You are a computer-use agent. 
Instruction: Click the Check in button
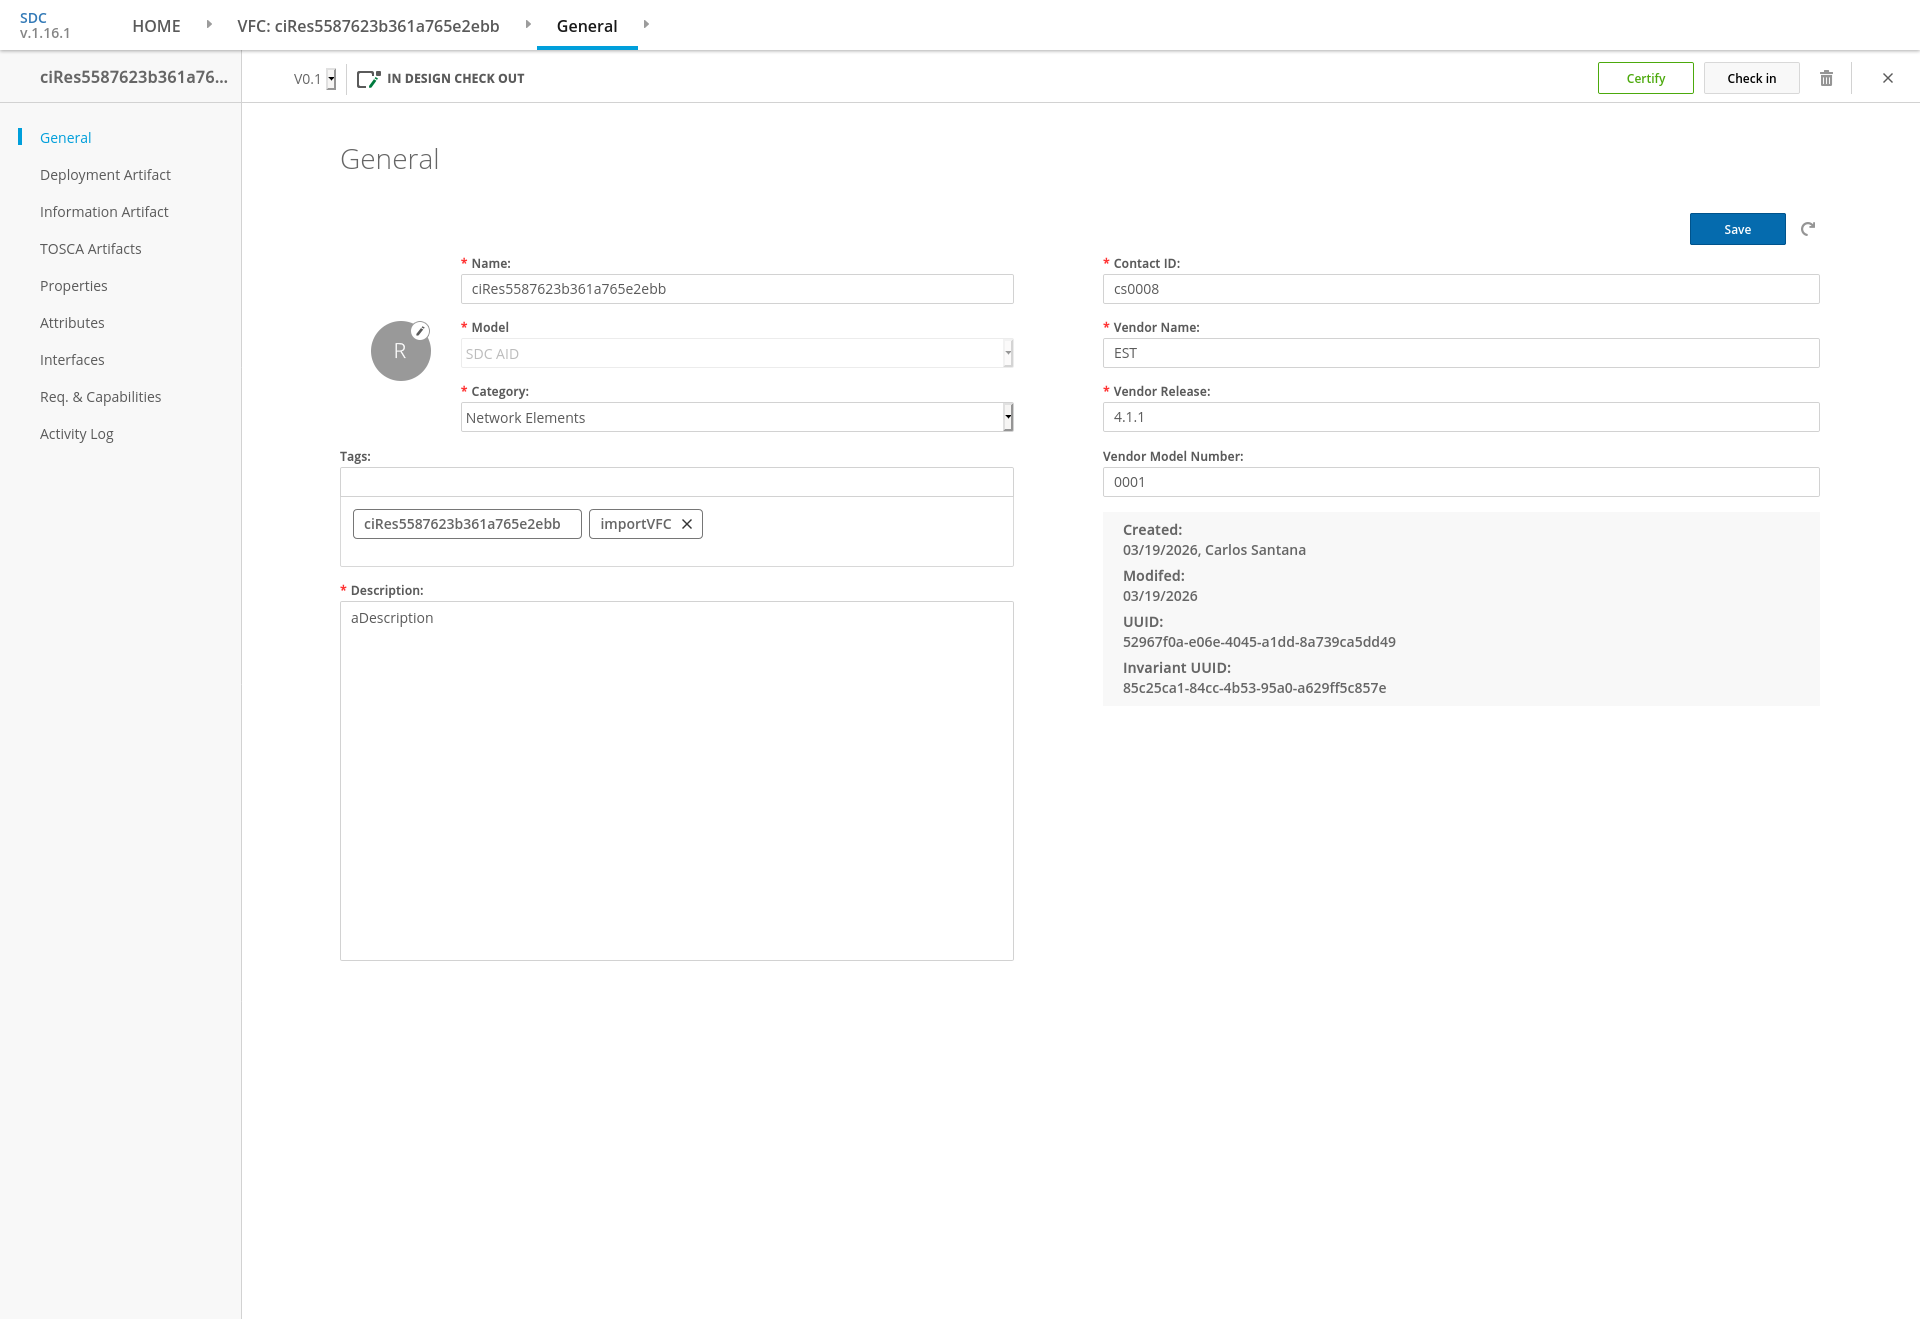[x=1751, y=78]
